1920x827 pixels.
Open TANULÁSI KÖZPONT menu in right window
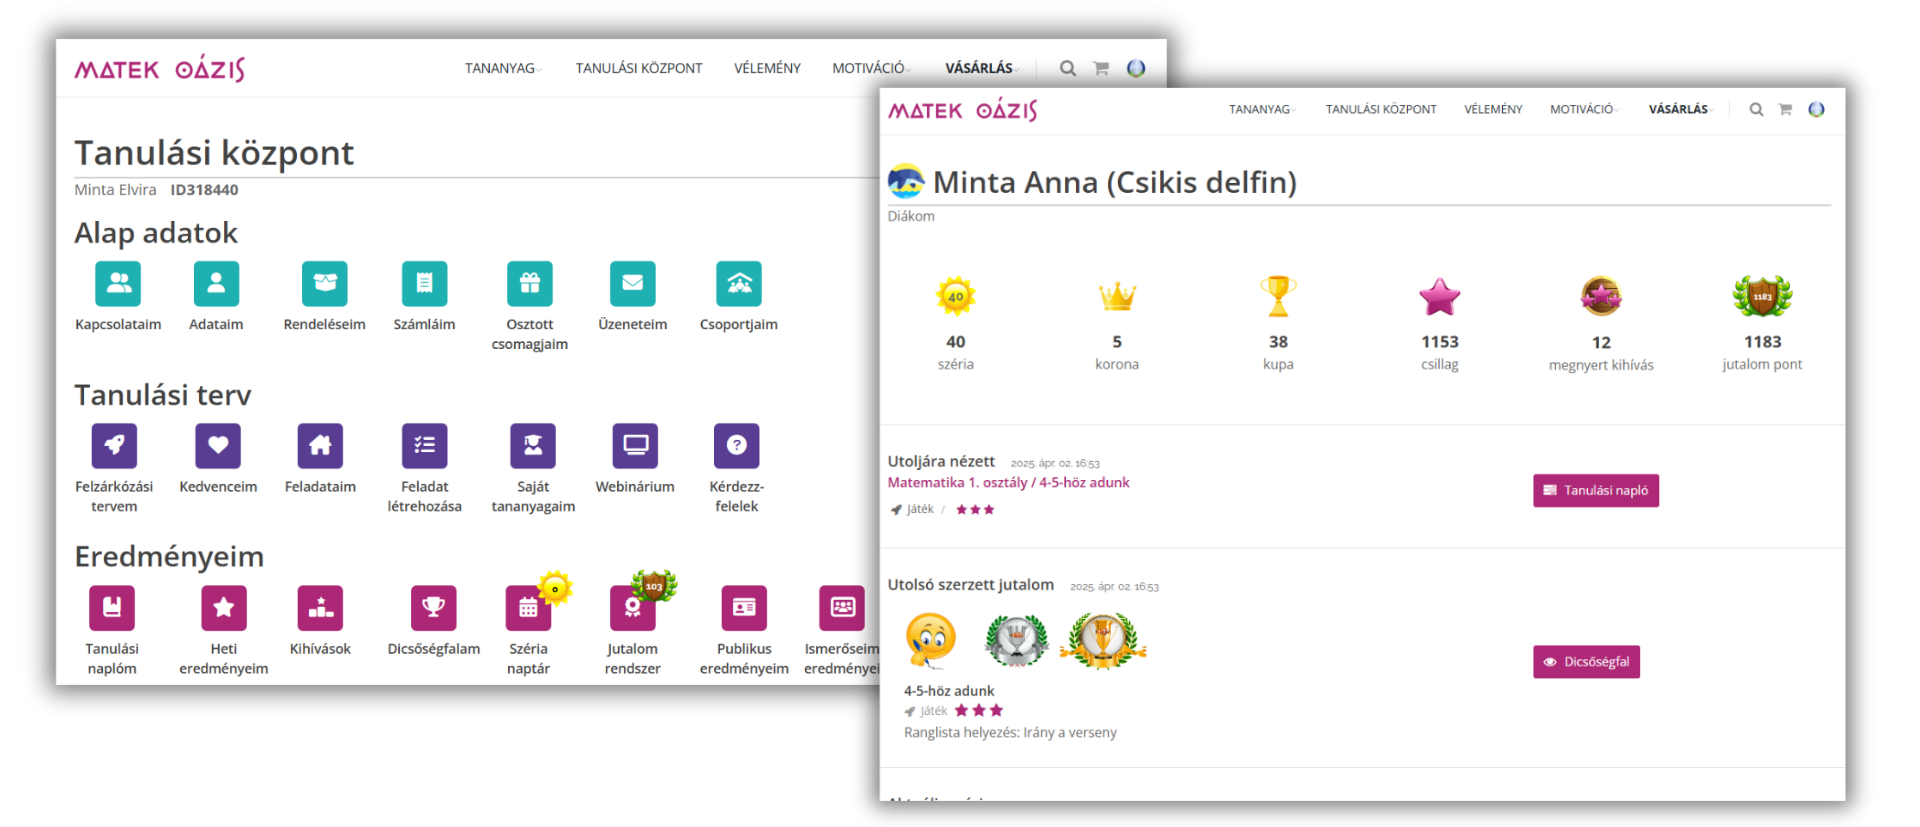[x=1380, y=109]
